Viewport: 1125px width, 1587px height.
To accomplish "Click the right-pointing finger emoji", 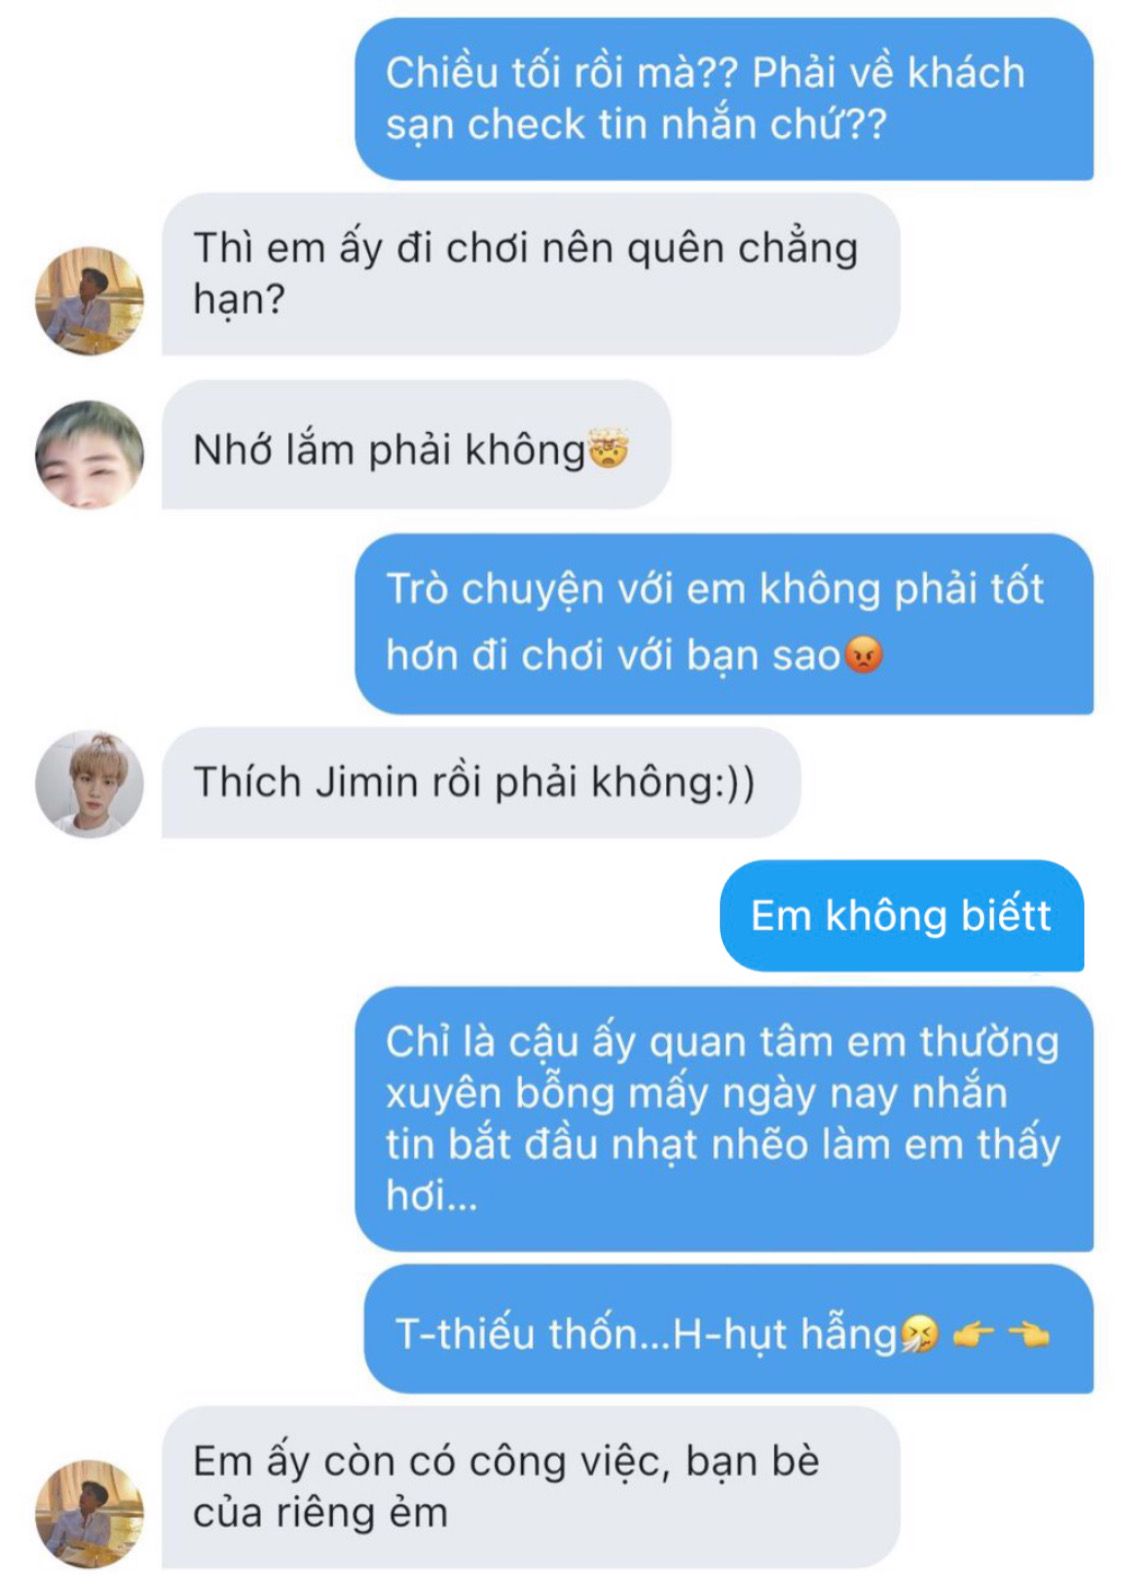I will (974, 1334).
